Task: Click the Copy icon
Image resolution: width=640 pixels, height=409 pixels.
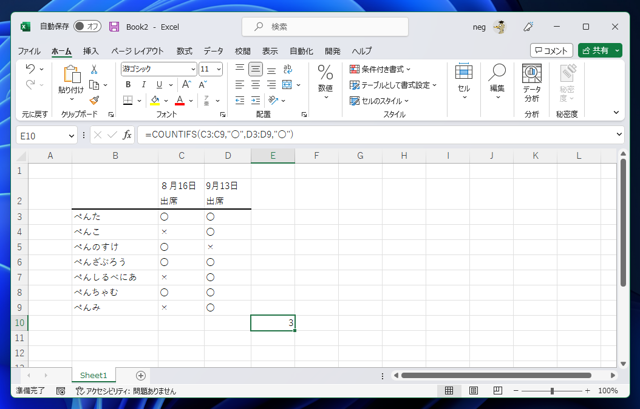Action: click(x=94, y=85)
